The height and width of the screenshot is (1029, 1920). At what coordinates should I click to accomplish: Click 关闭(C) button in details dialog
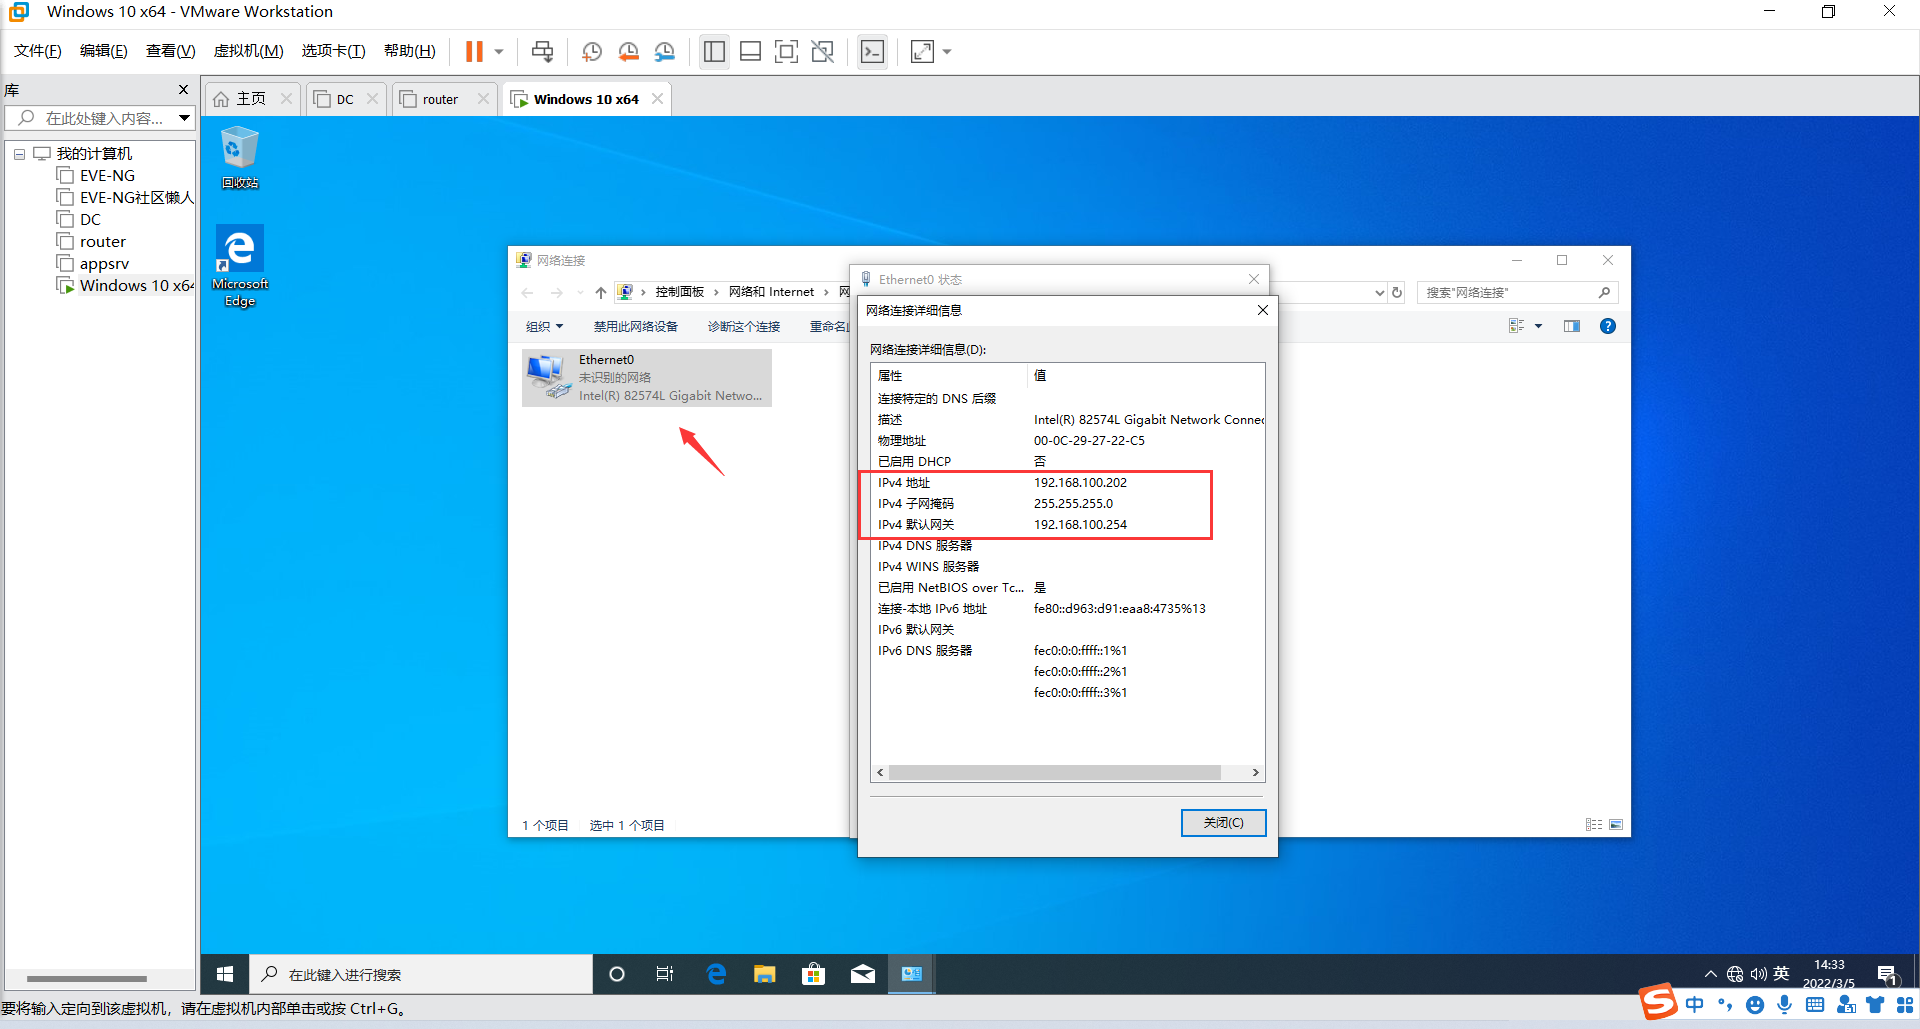click(x=1223, y=823)
